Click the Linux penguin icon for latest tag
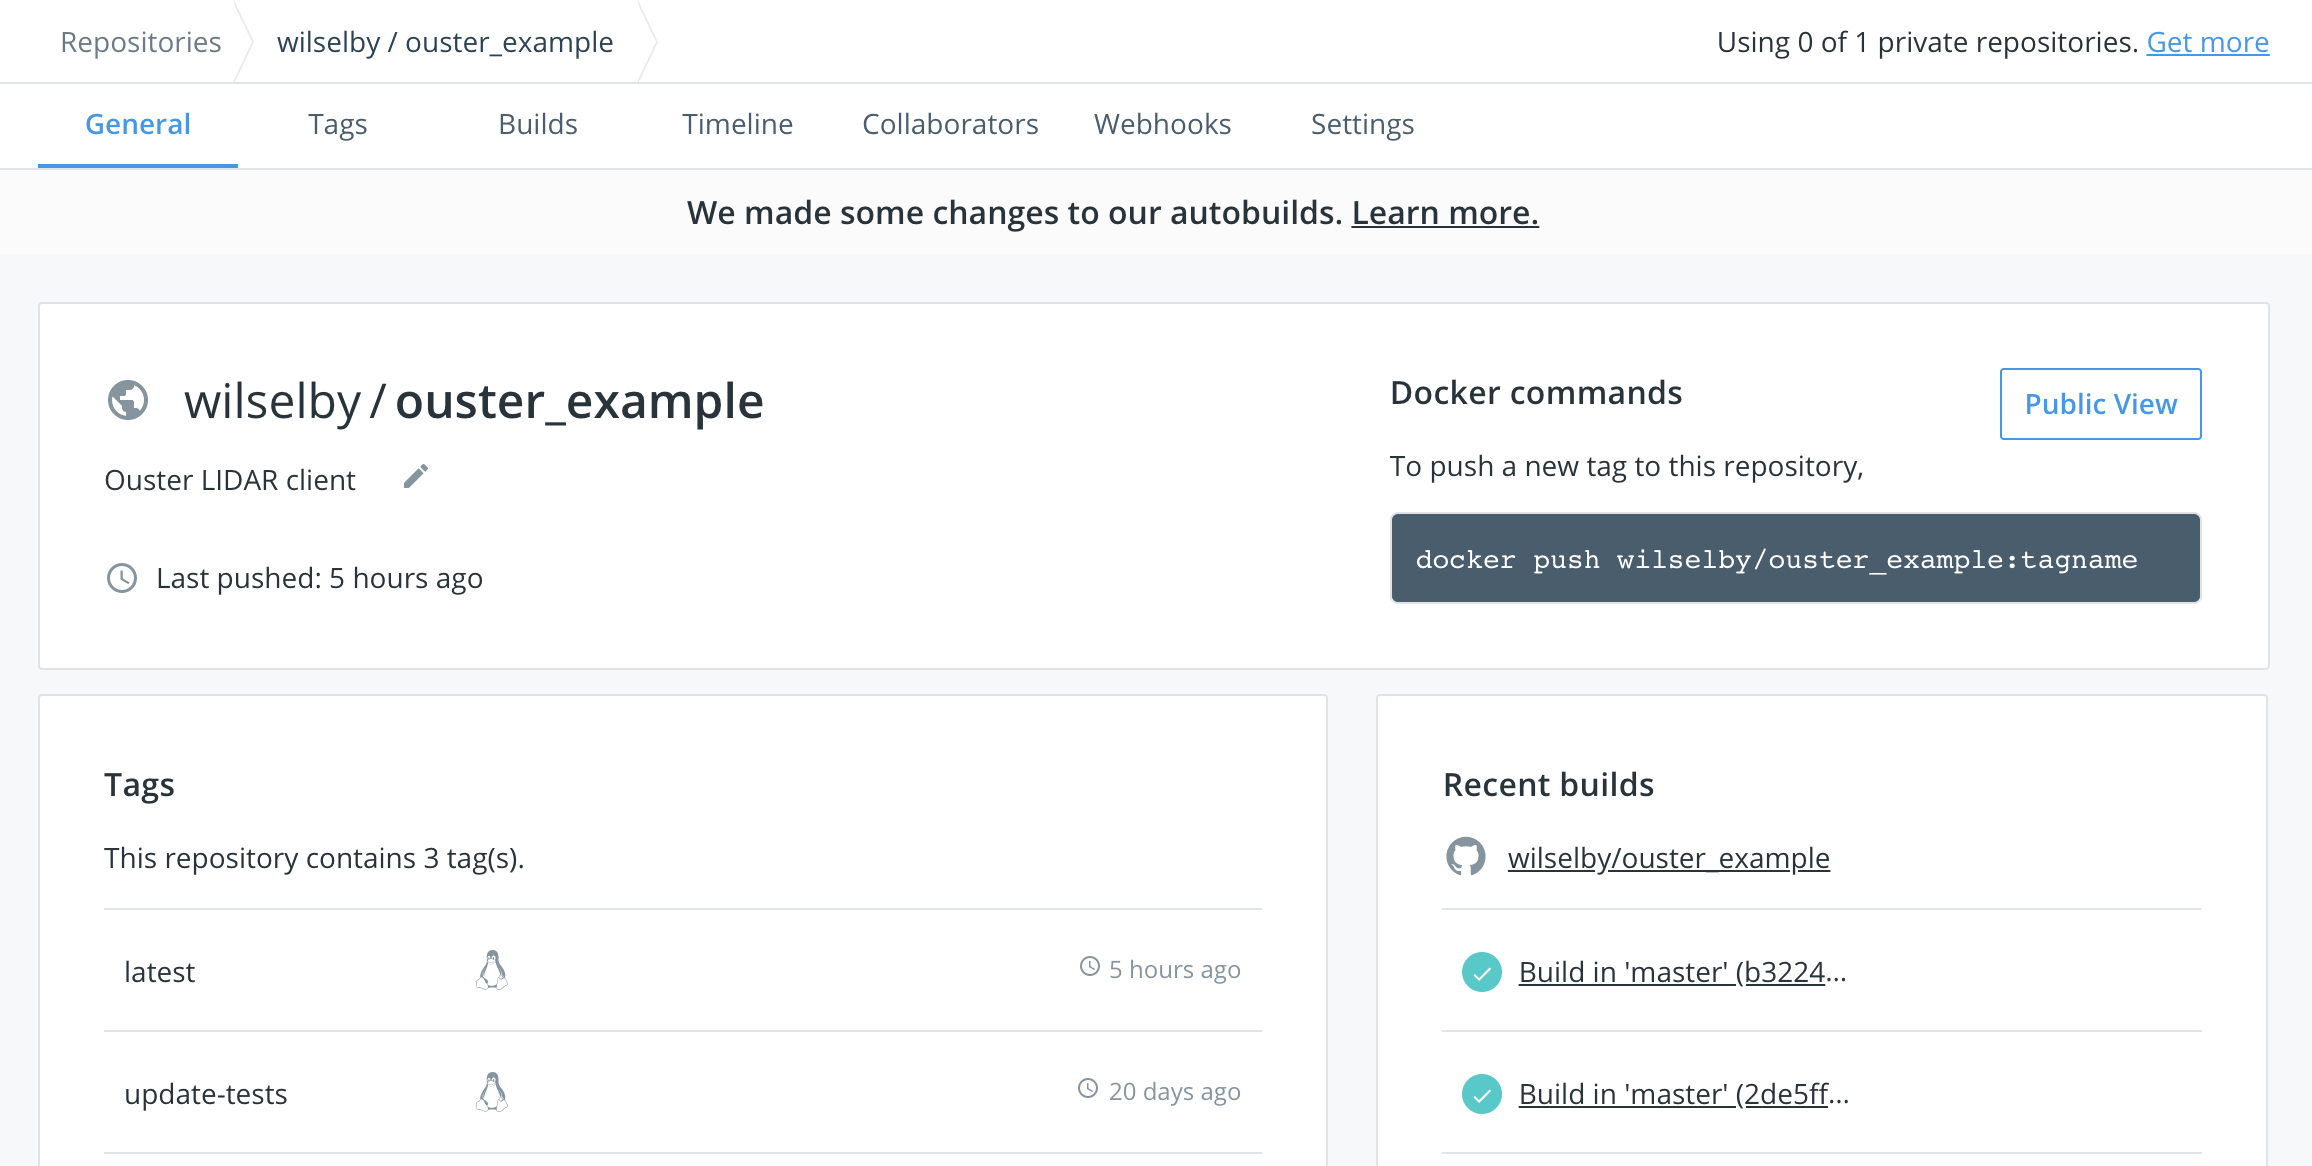Screen dimensions: 2312x1166 click(492, 970)
